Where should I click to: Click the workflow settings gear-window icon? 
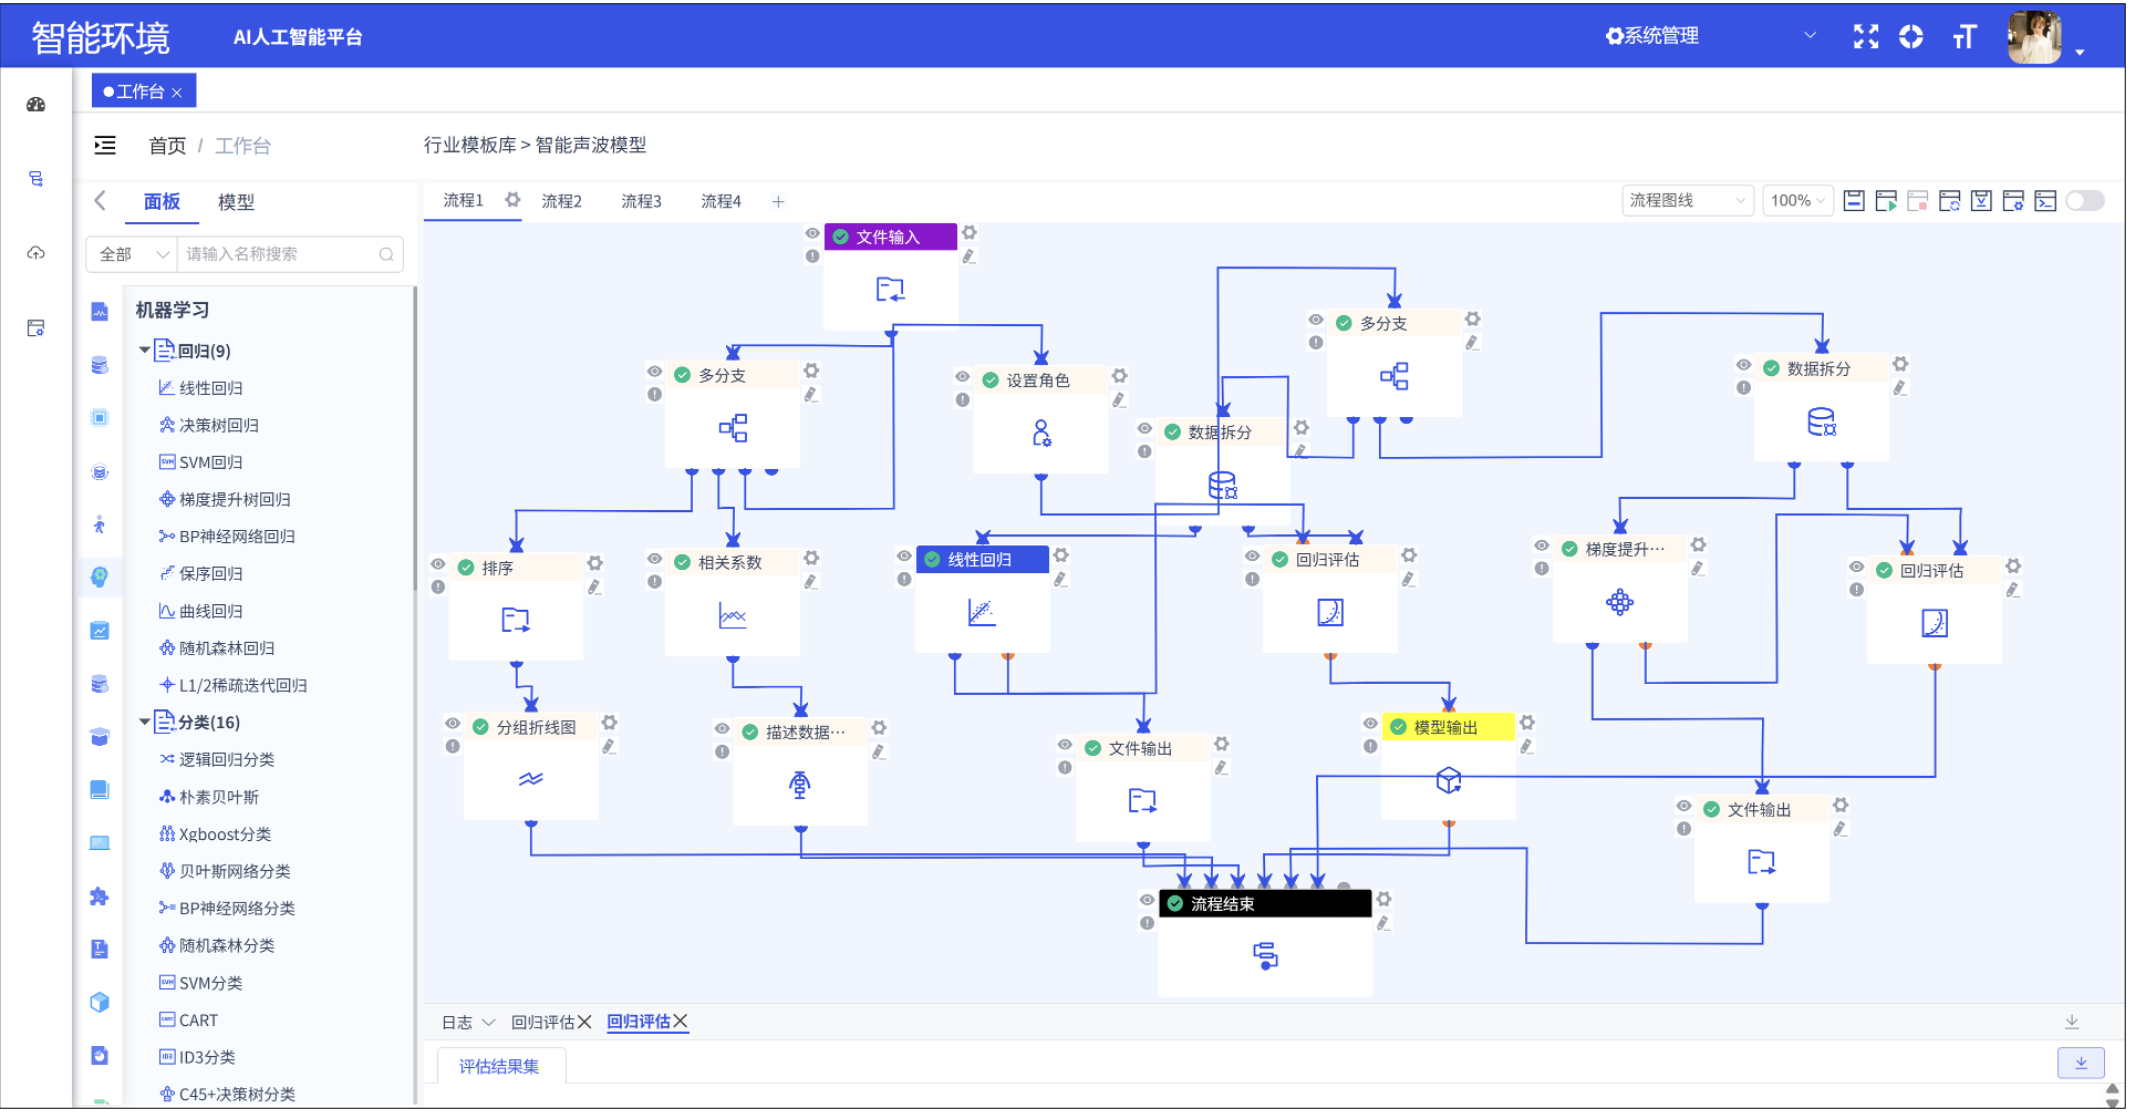(x=2013, y=201)
